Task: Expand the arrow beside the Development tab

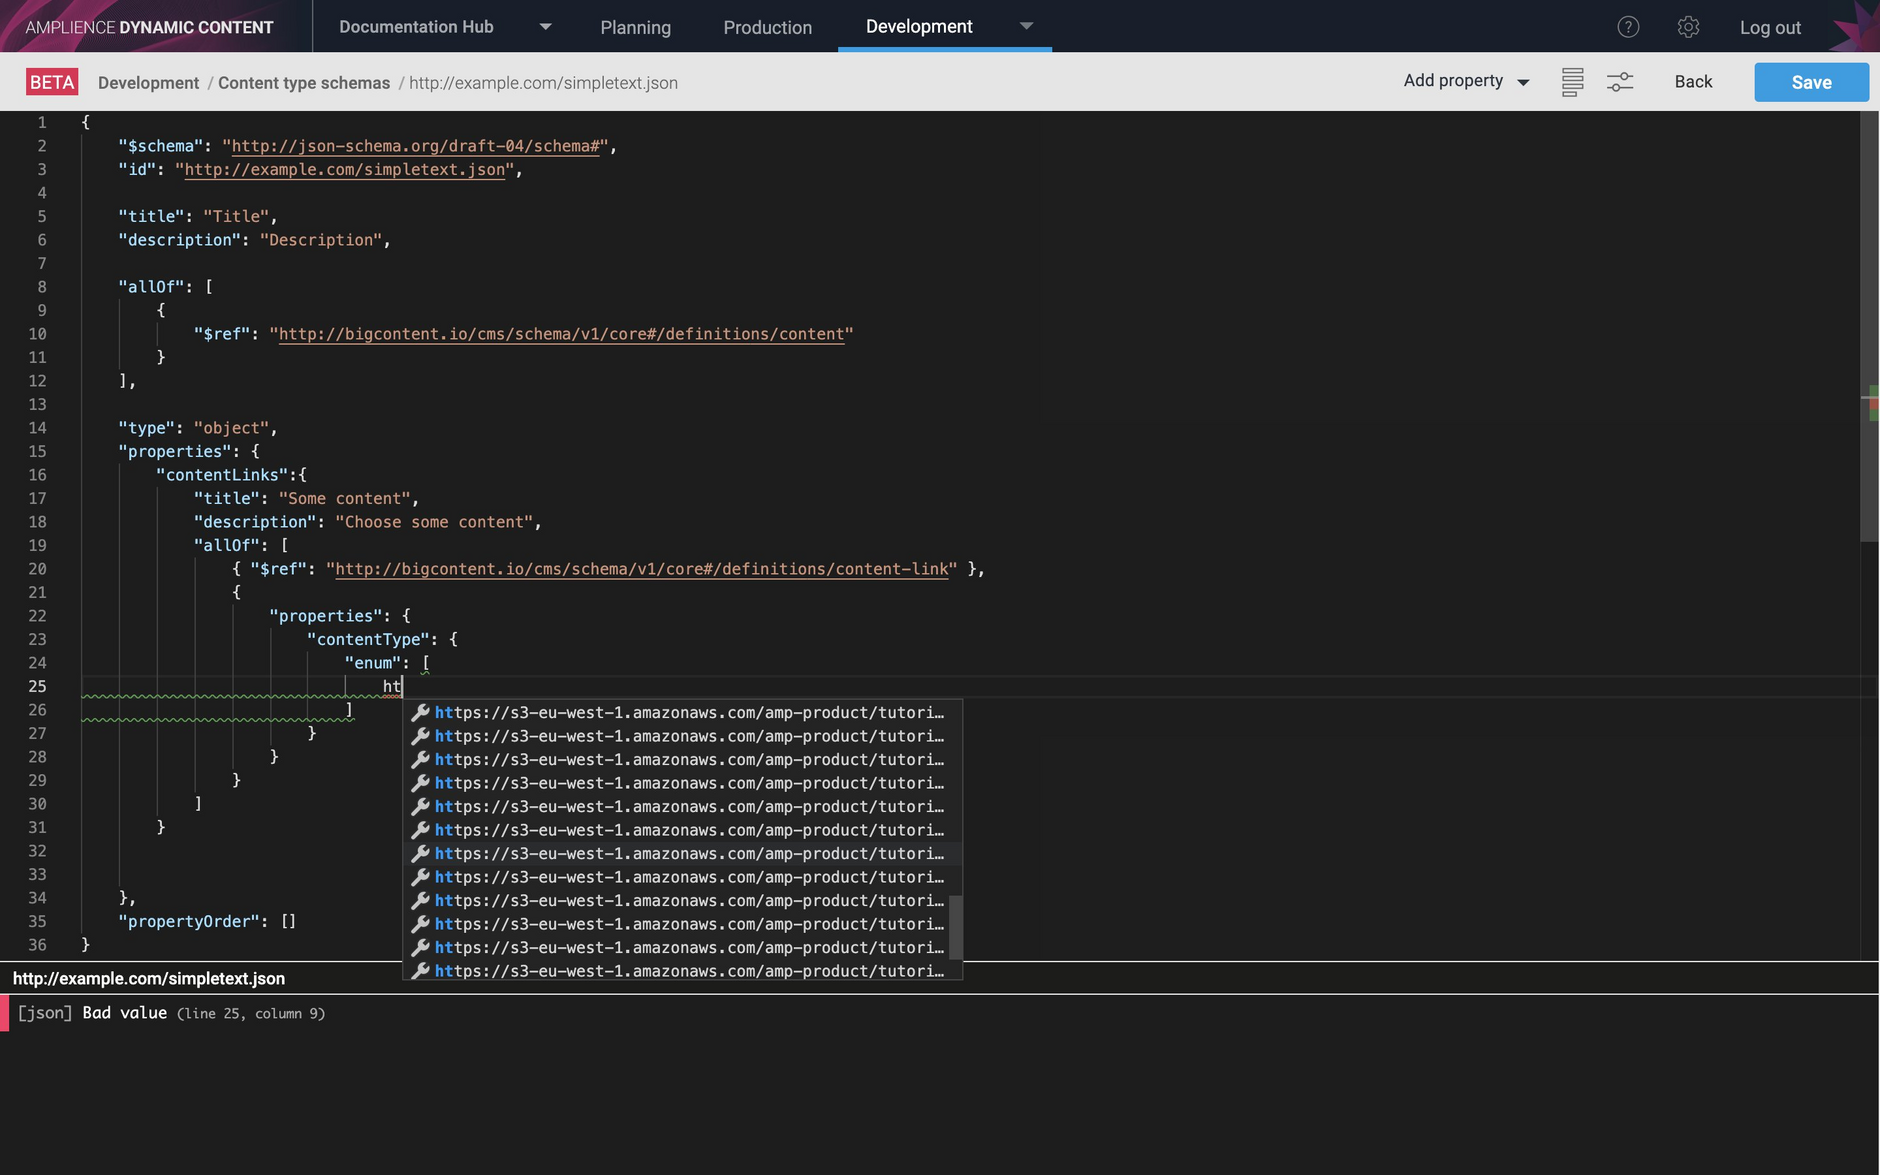Action: coord(1026,26)
